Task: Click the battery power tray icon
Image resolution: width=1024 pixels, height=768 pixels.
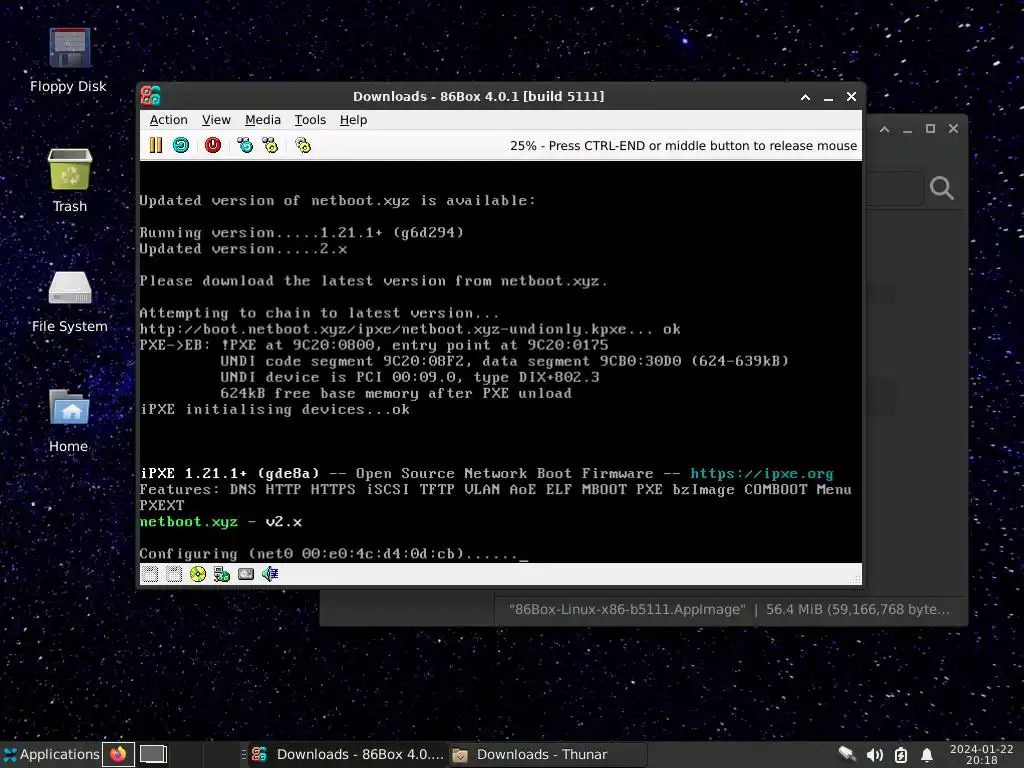Action: (x=901, y=755)
